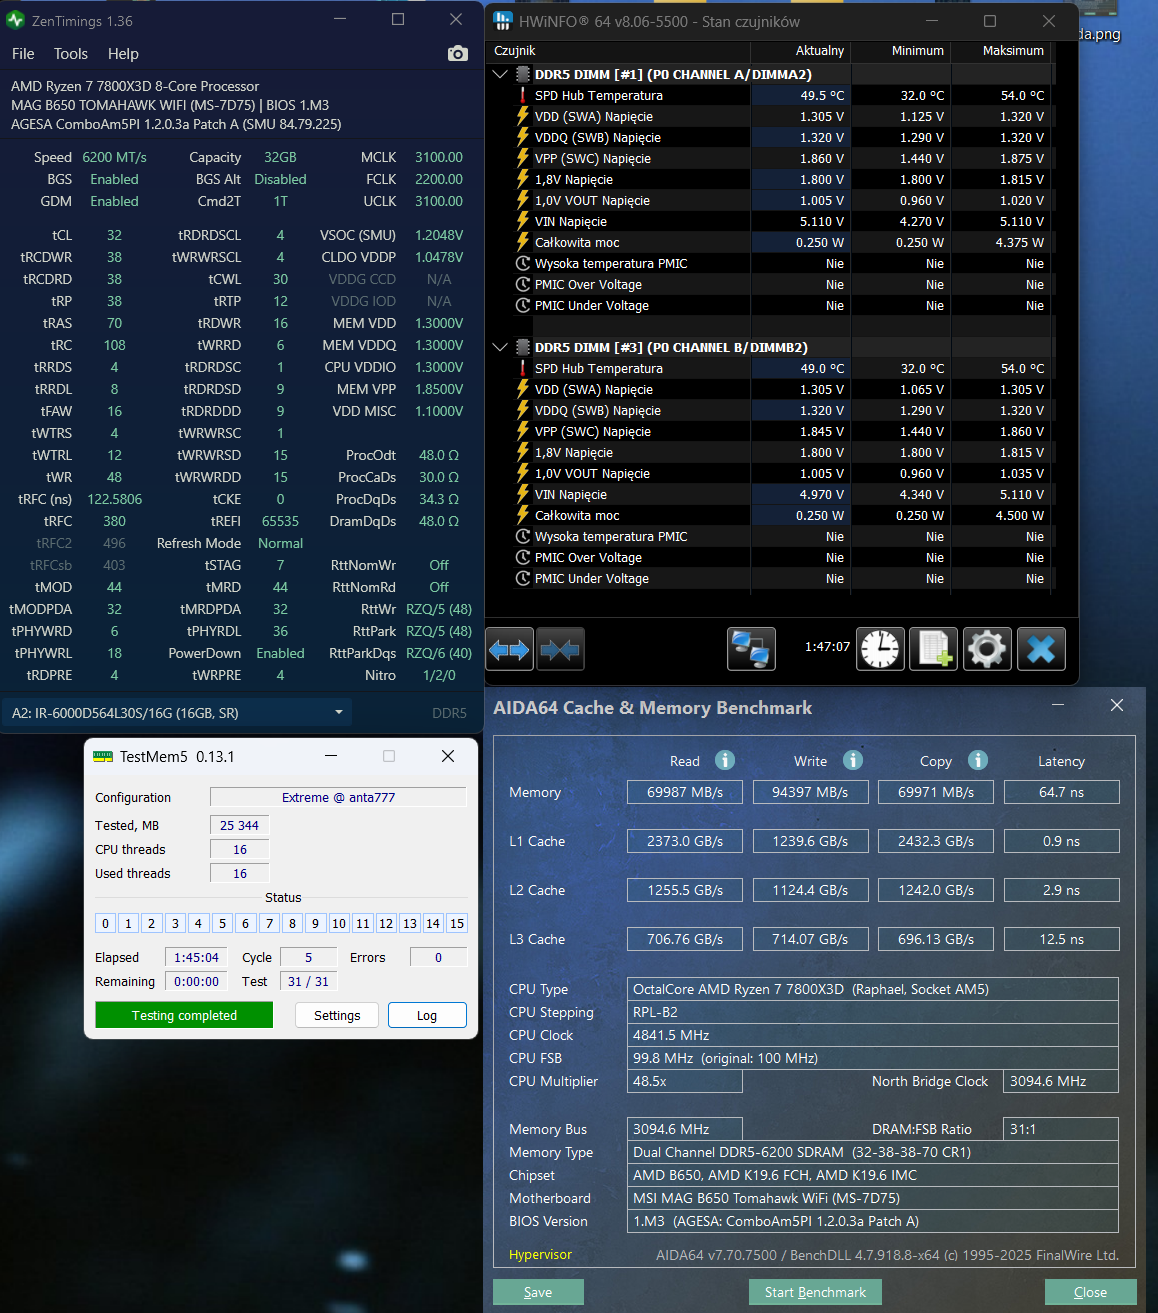1158x1313 pixels.
Task: Click the '6200 MT/s' speed value in ZenTimings
Action: 114,157
